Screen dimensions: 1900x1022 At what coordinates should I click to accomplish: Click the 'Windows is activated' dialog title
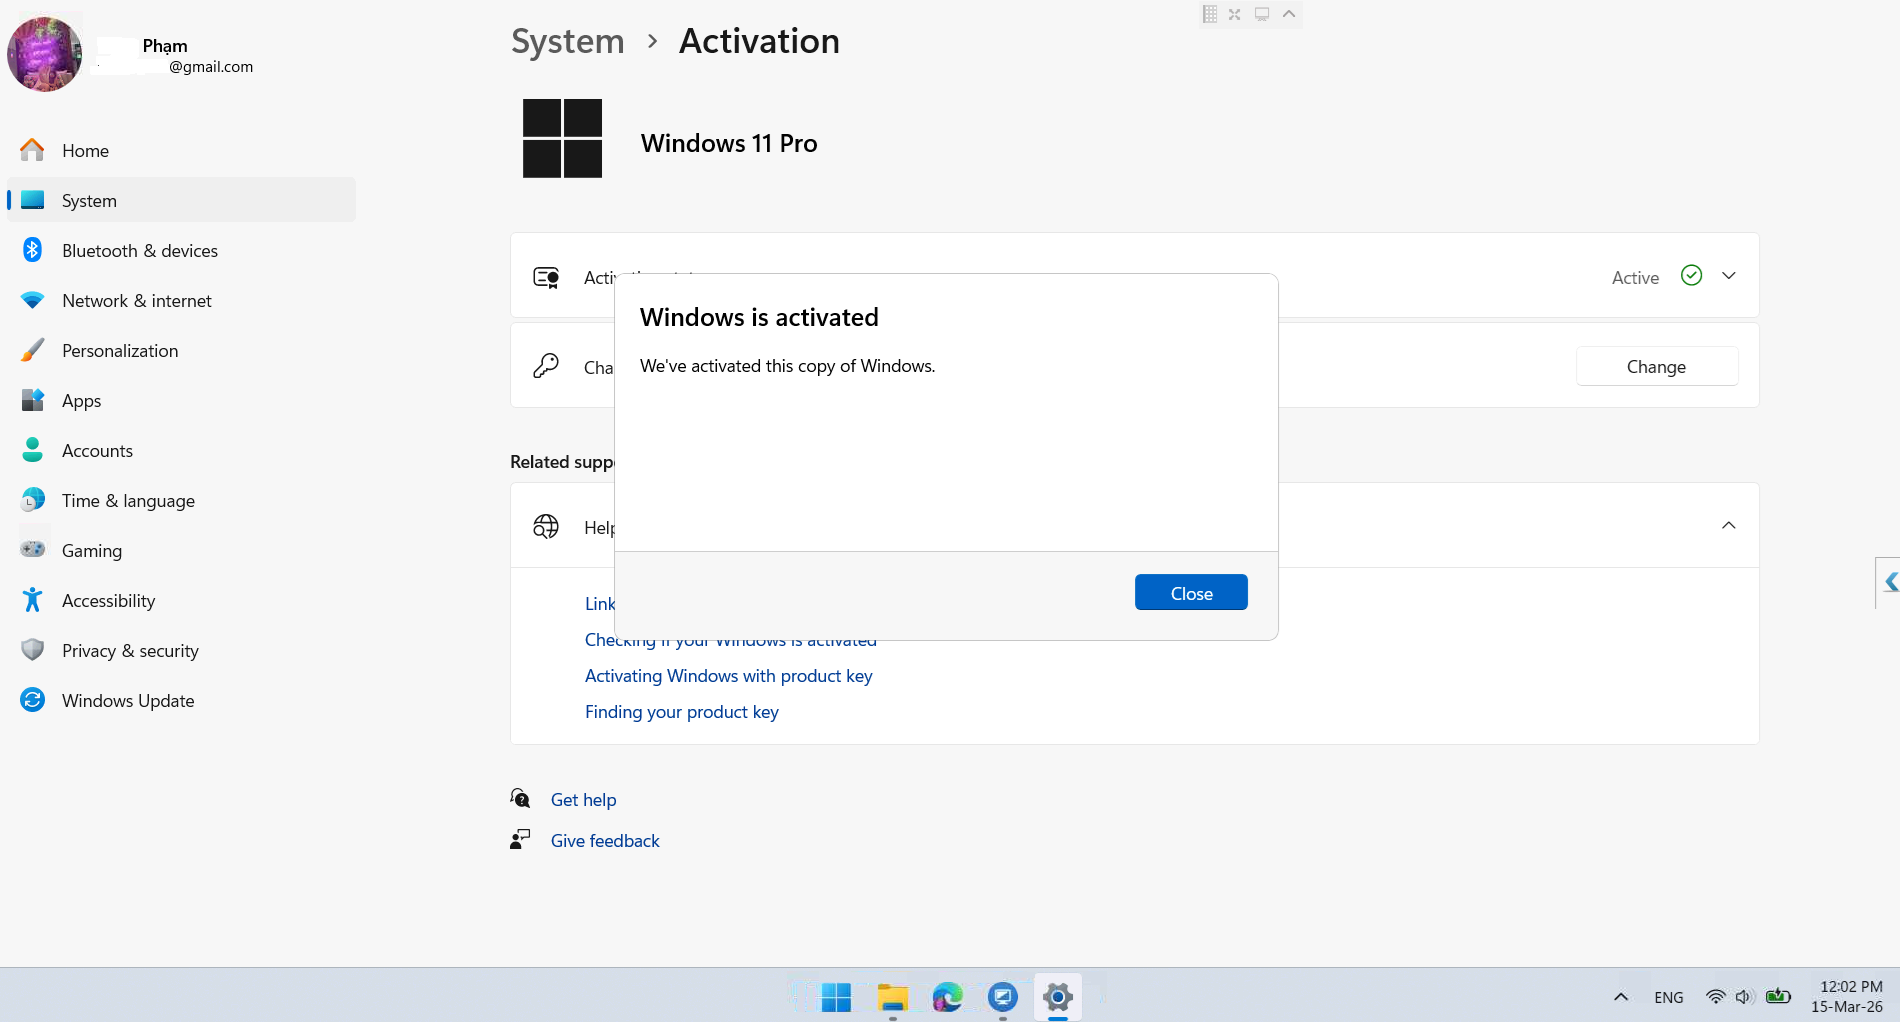point(759,317)
